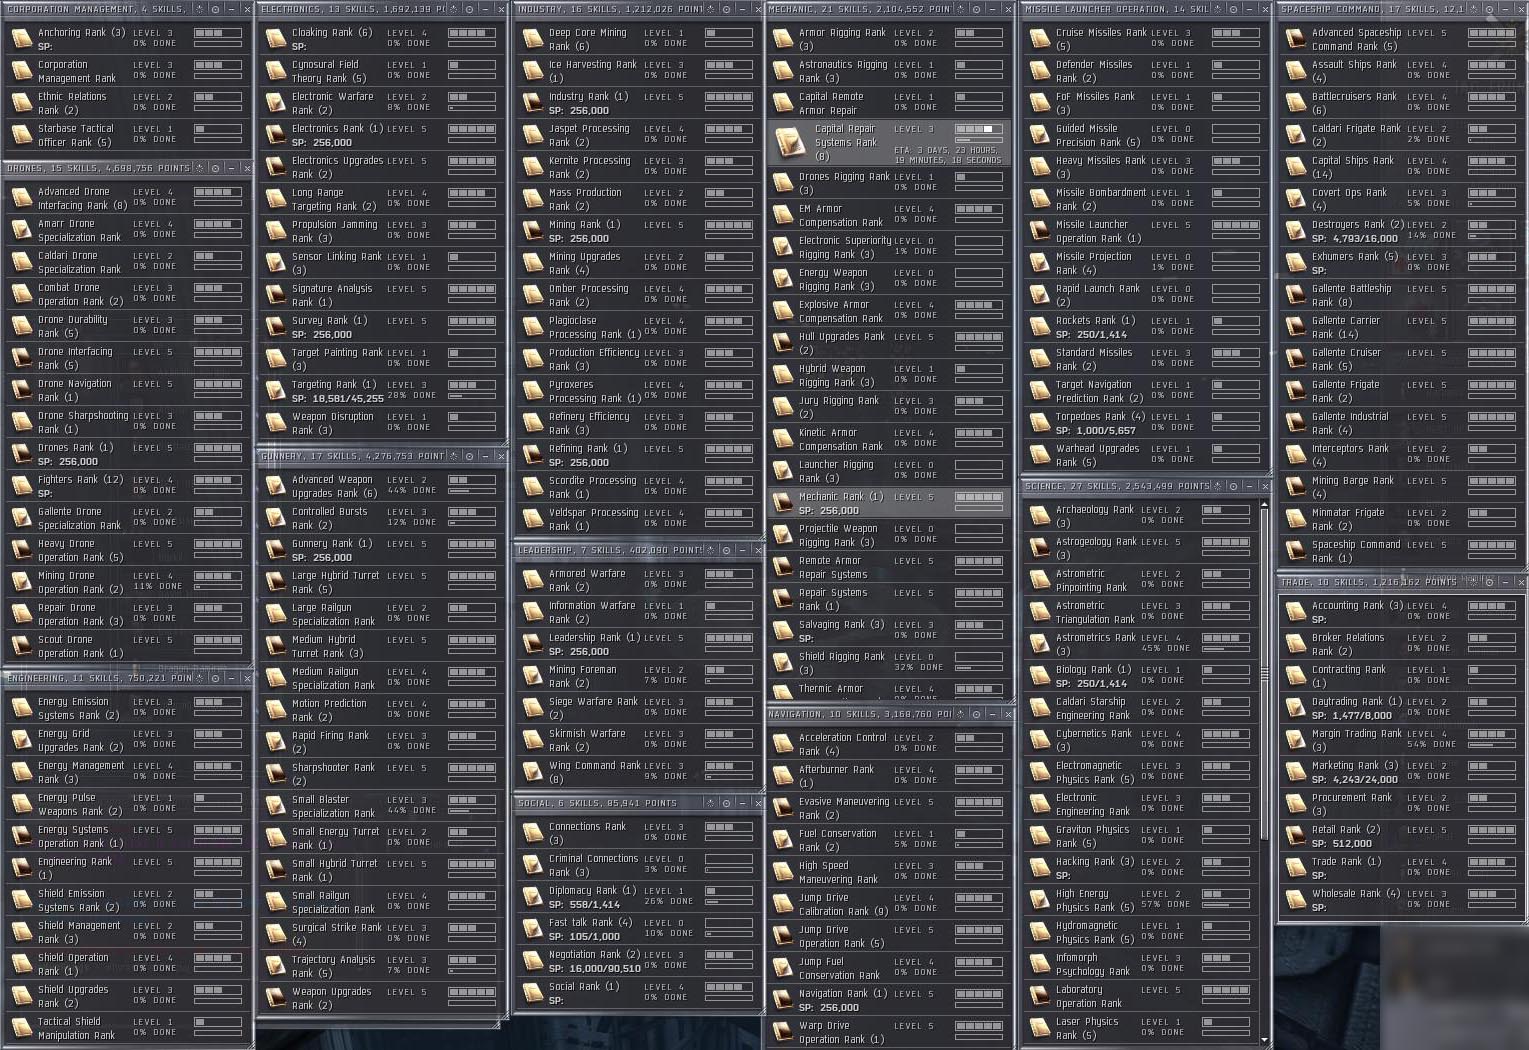The width and height of the screenshot is (1529, 1050).
Task: Select the Connections skill book icon
Action: (532, 833)
